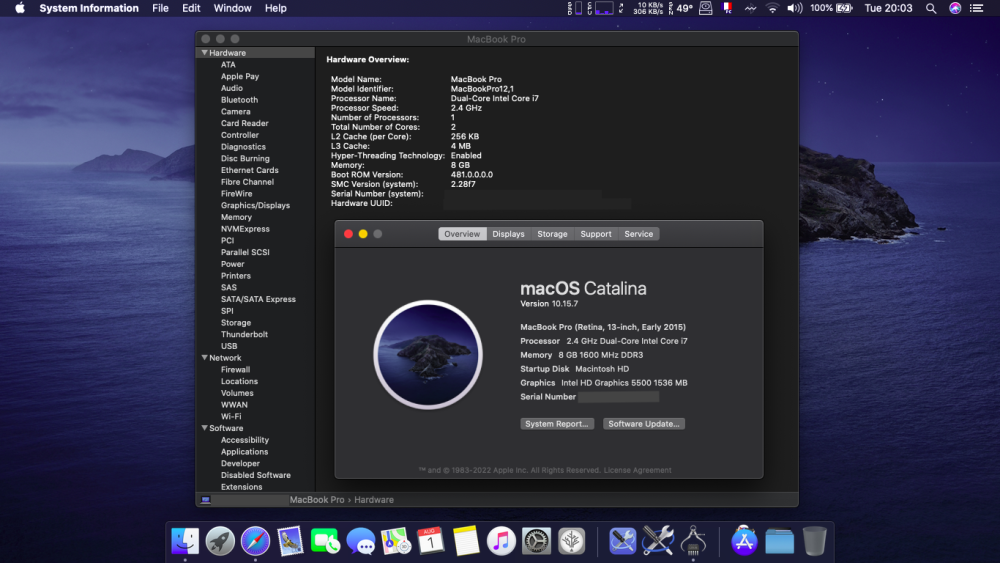This screenshot has width=1000, height=563.
Task: Open volume control in menu bar
Action: click(794, 8)
